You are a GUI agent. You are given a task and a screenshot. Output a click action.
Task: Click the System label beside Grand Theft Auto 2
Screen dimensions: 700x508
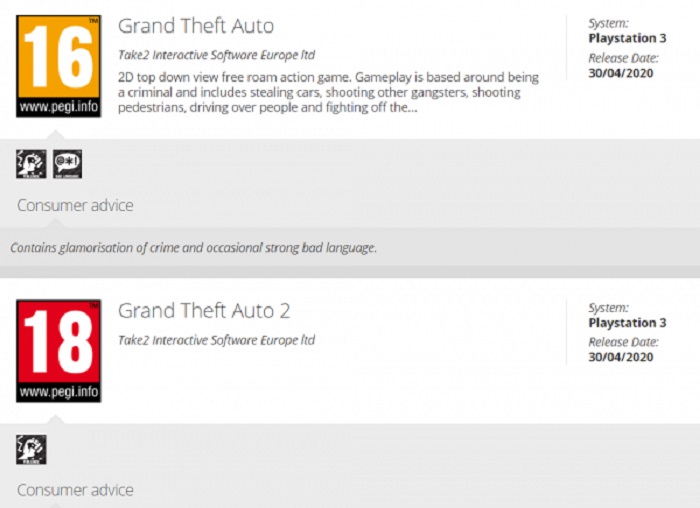608,308
